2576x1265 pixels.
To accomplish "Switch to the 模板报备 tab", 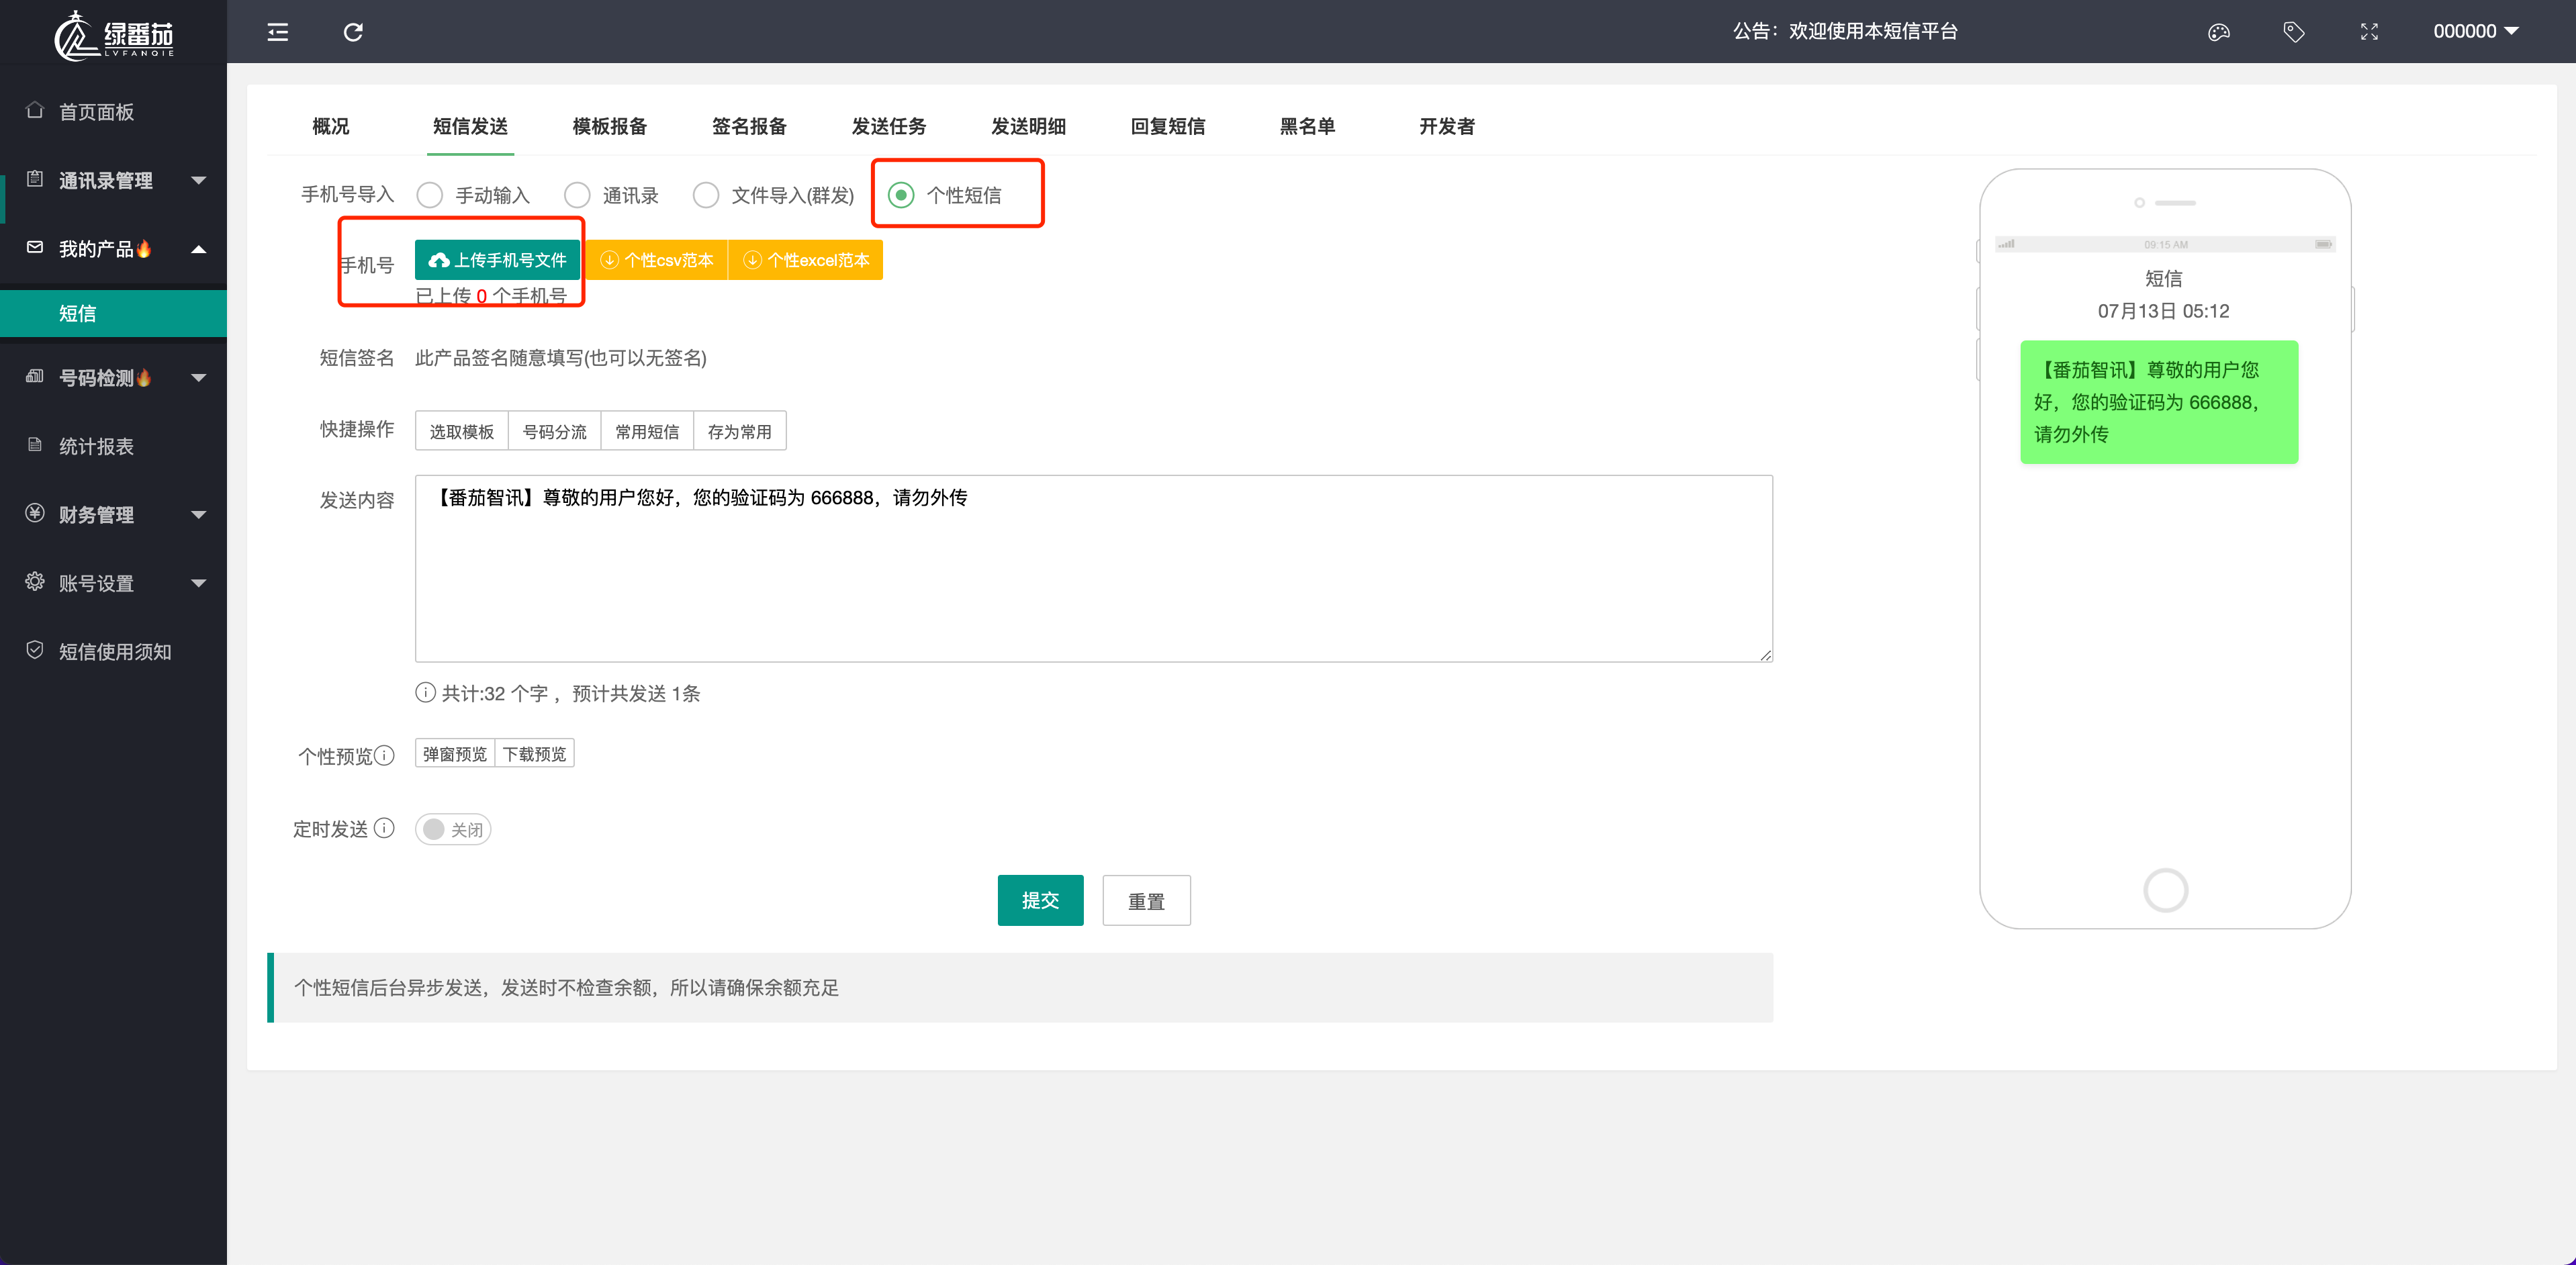I will (609, 126).
